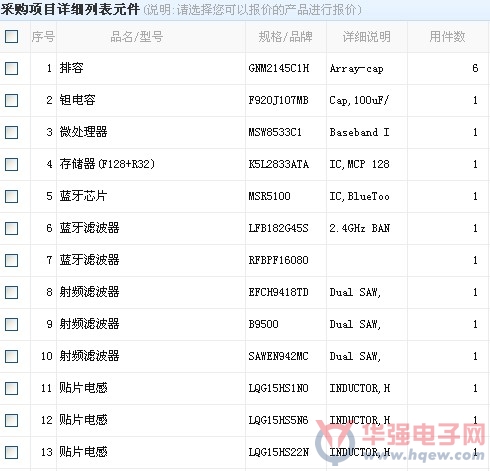Image resolution: width=490 pixels, height=471 pixels.
Task: Tick checkbox next to 微处理器
Action: point(11,132)
